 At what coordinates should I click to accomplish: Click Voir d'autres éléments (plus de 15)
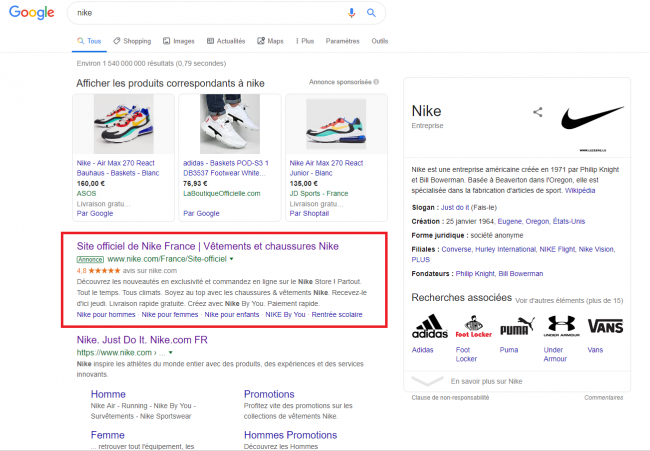569,301
